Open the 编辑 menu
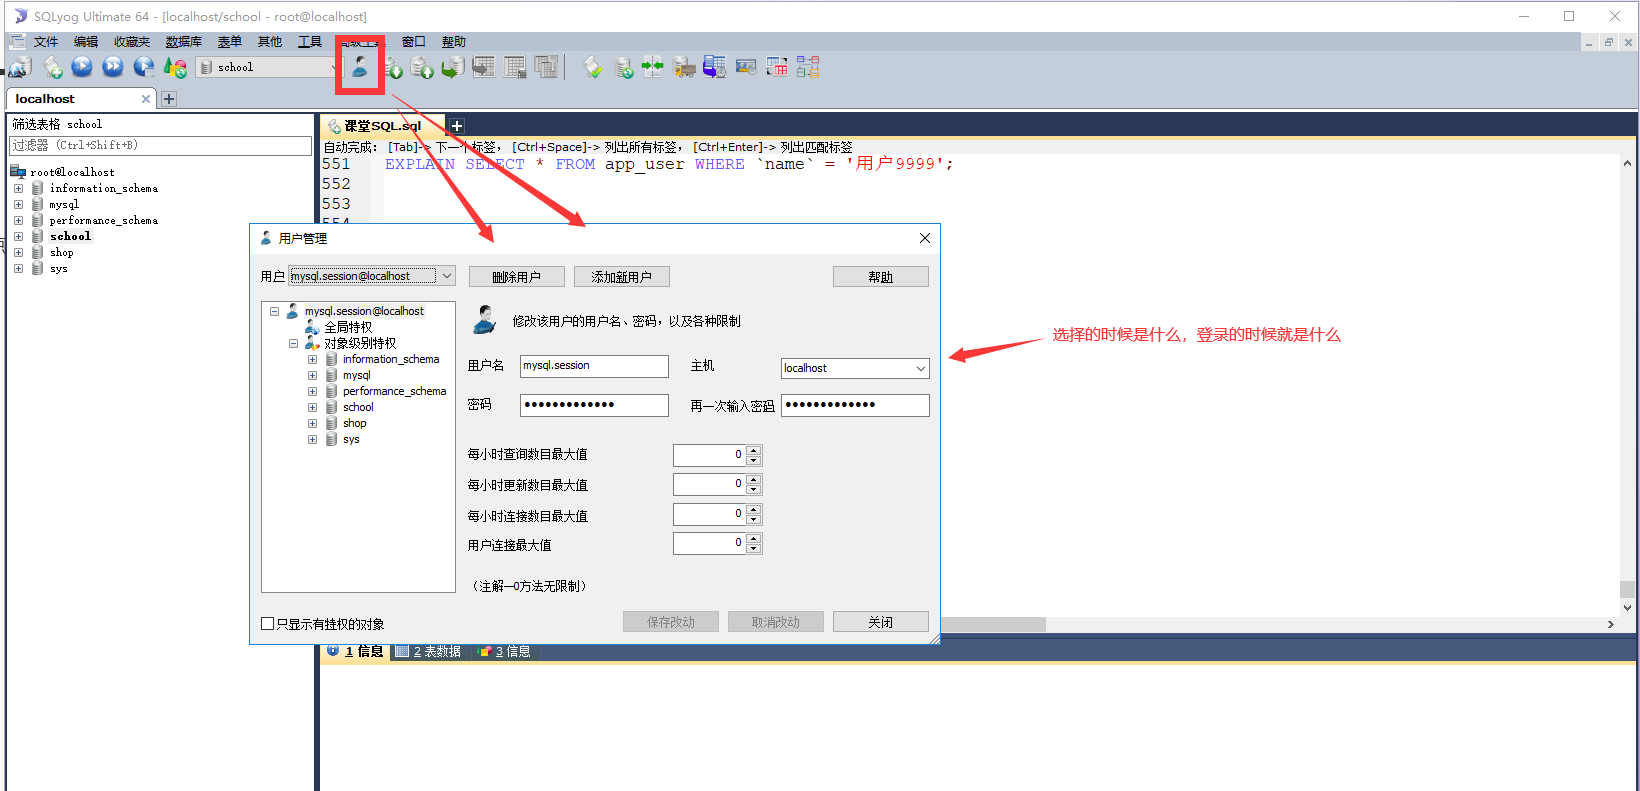The height and width of the screenshot is (791, 1640). pos(86,42)
